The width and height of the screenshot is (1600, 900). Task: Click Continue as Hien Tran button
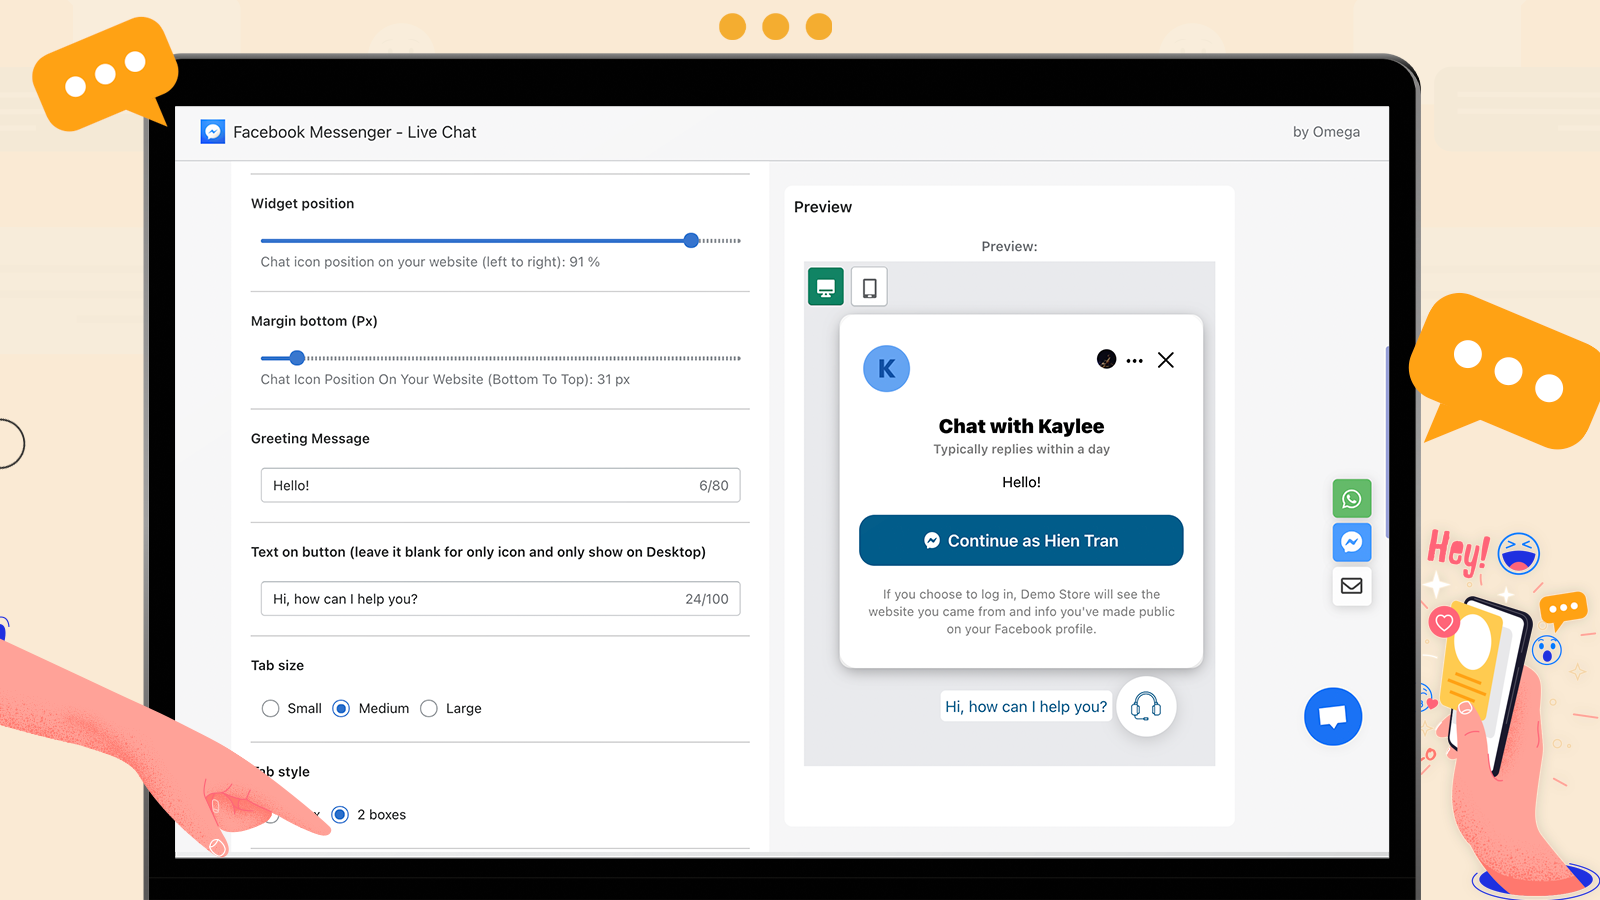1021,541
